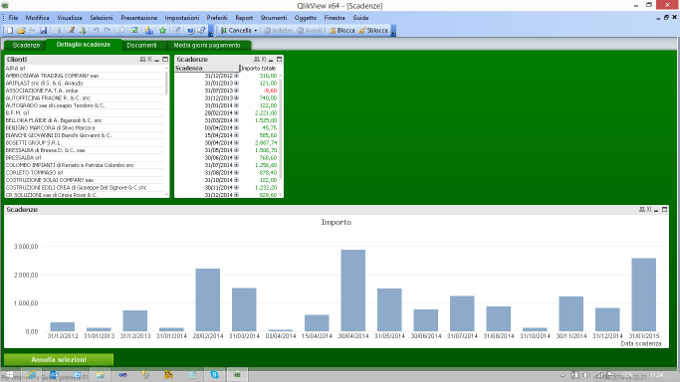This screenshot has height=382, width=680.
Task: Expand the 30/11/2014 pivot row
Action: coord(236,187)
